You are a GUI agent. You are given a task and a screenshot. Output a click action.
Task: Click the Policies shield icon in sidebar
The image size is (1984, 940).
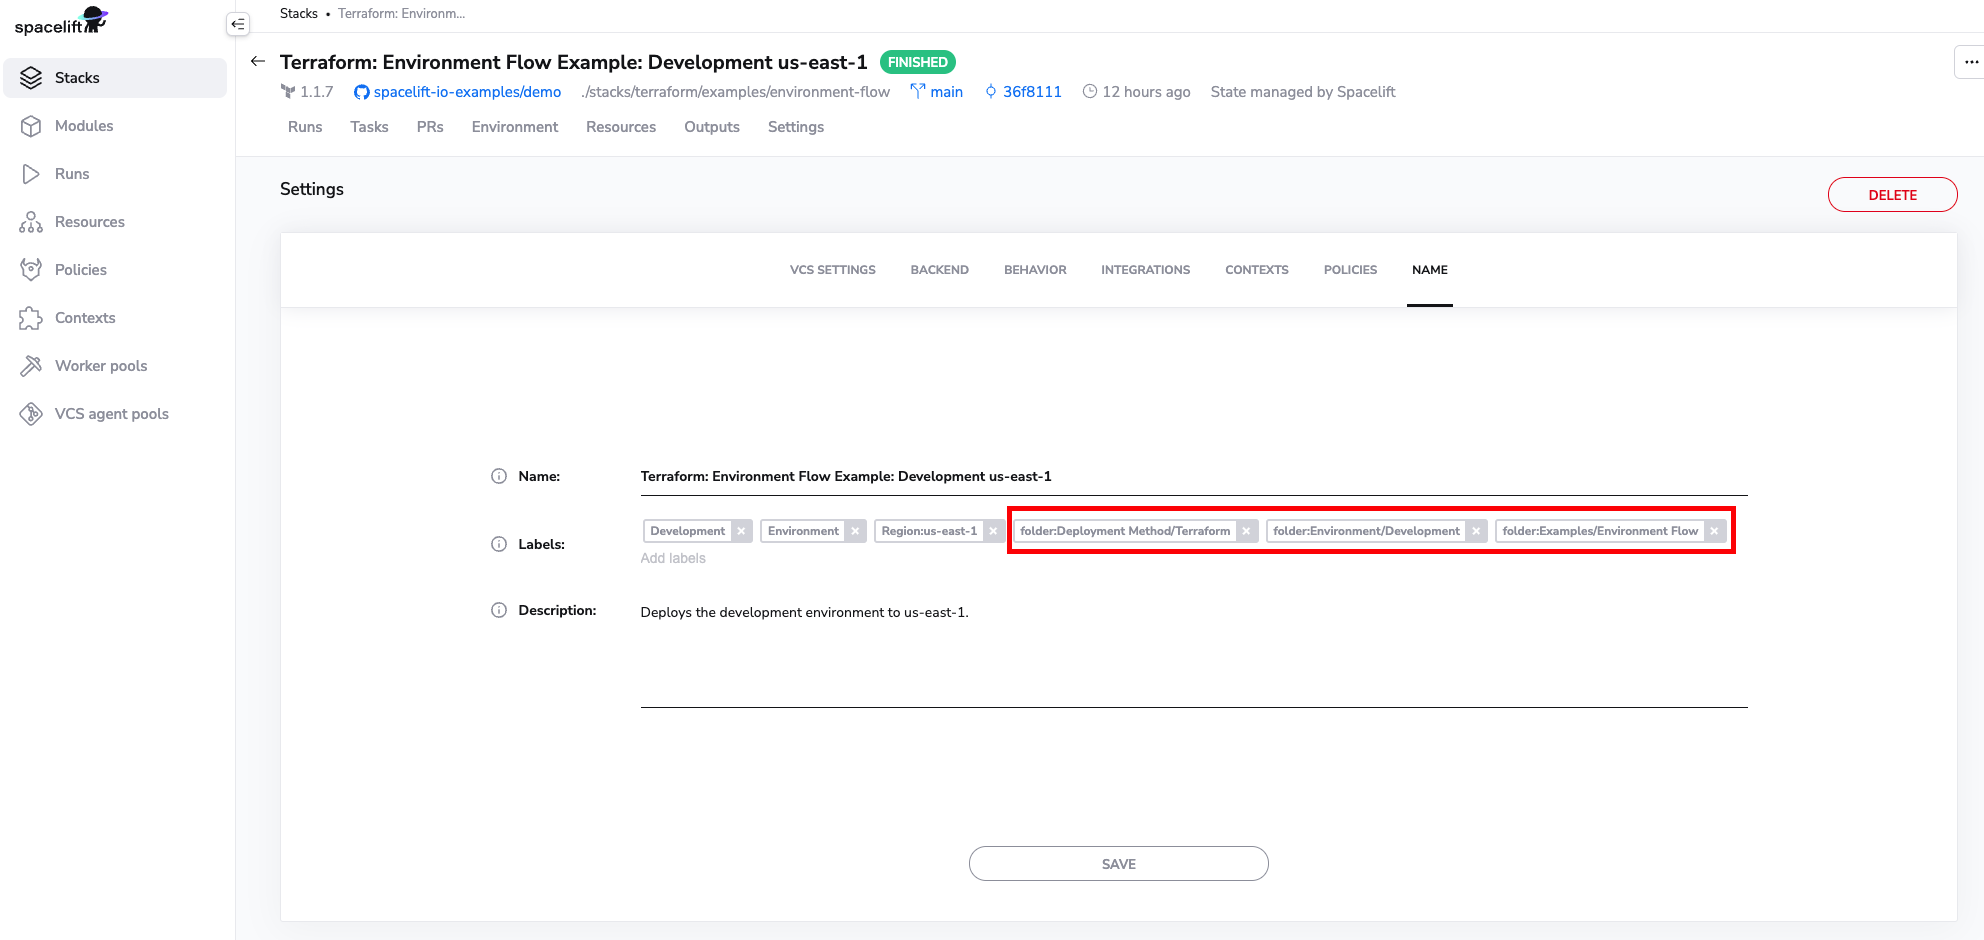tap(31, 270)
